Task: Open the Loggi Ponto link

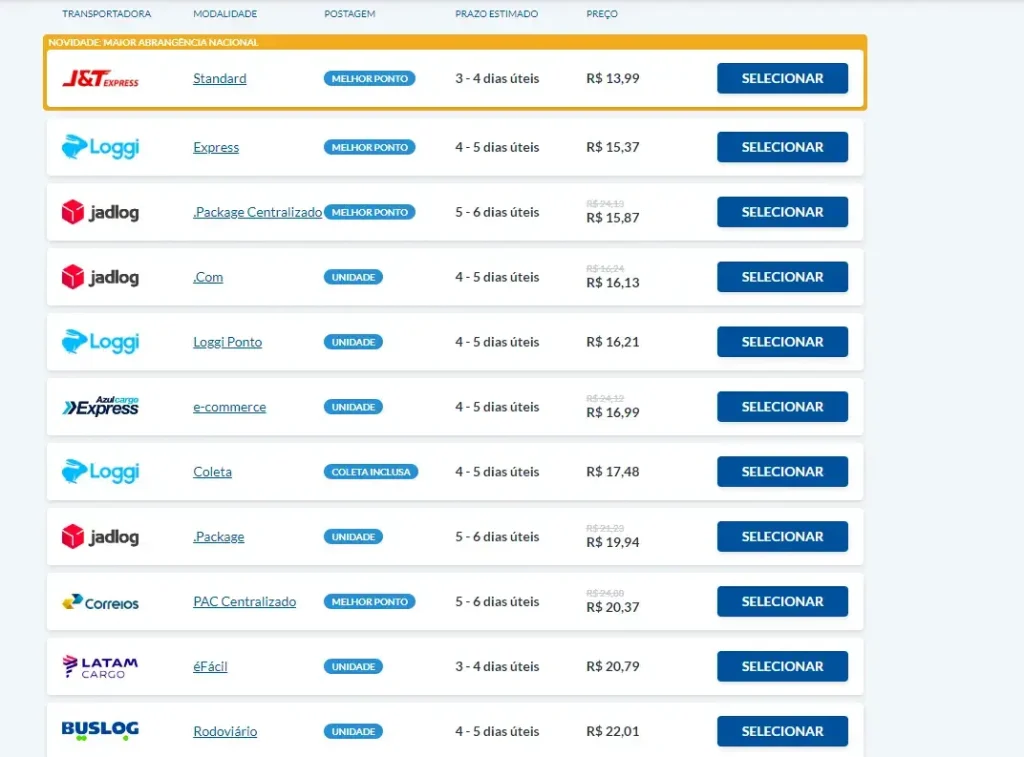Action: (x=227, y=342)
